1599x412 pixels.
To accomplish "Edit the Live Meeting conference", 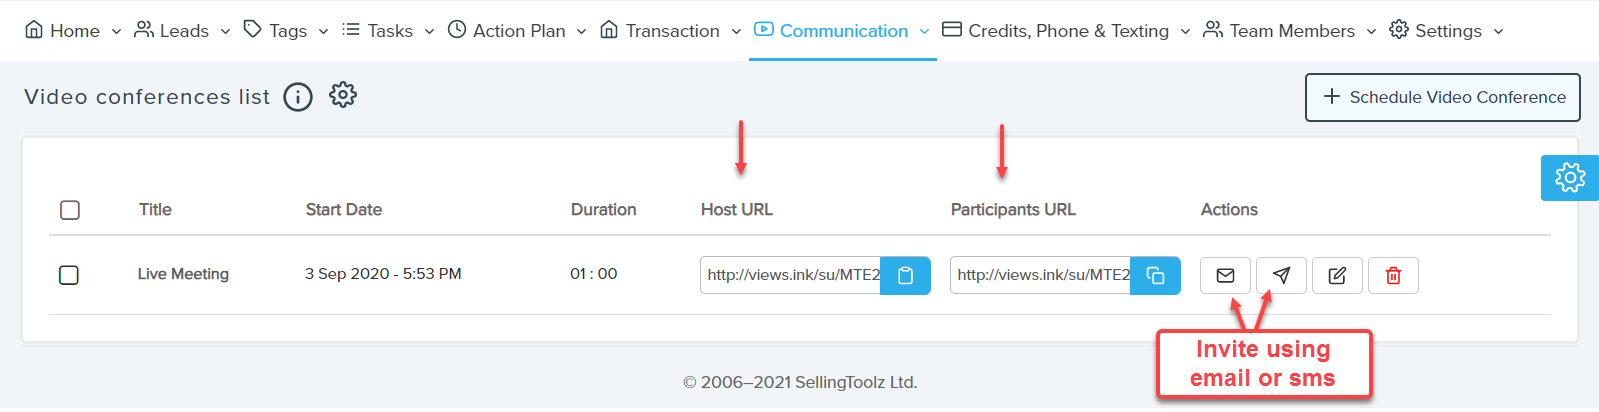I will tap(1337, 276).
